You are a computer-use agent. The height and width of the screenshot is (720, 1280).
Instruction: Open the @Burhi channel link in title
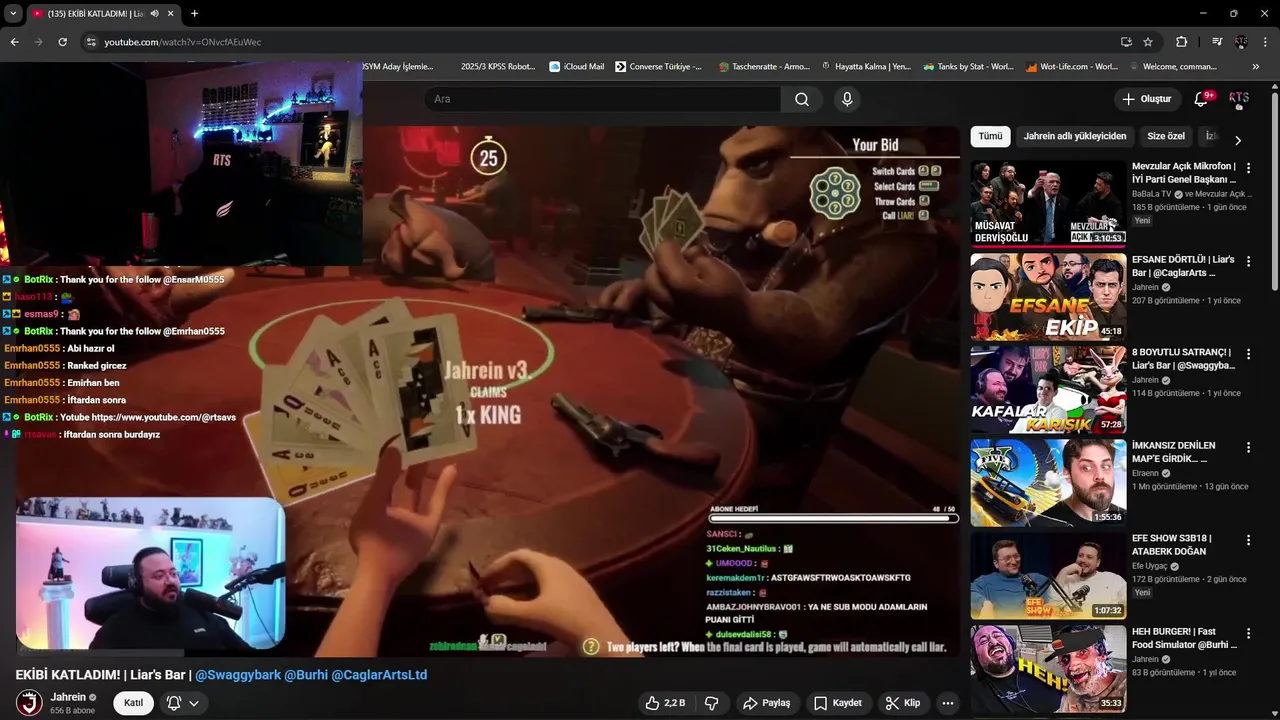point(306,675)
